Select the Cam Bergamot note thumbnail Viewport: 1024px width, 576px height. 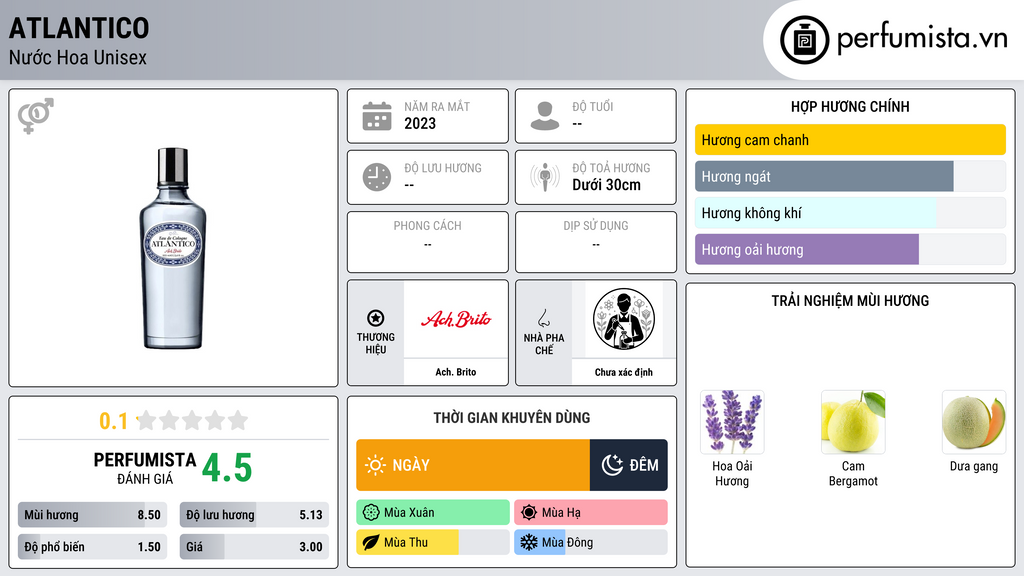[x=853, y=422]
